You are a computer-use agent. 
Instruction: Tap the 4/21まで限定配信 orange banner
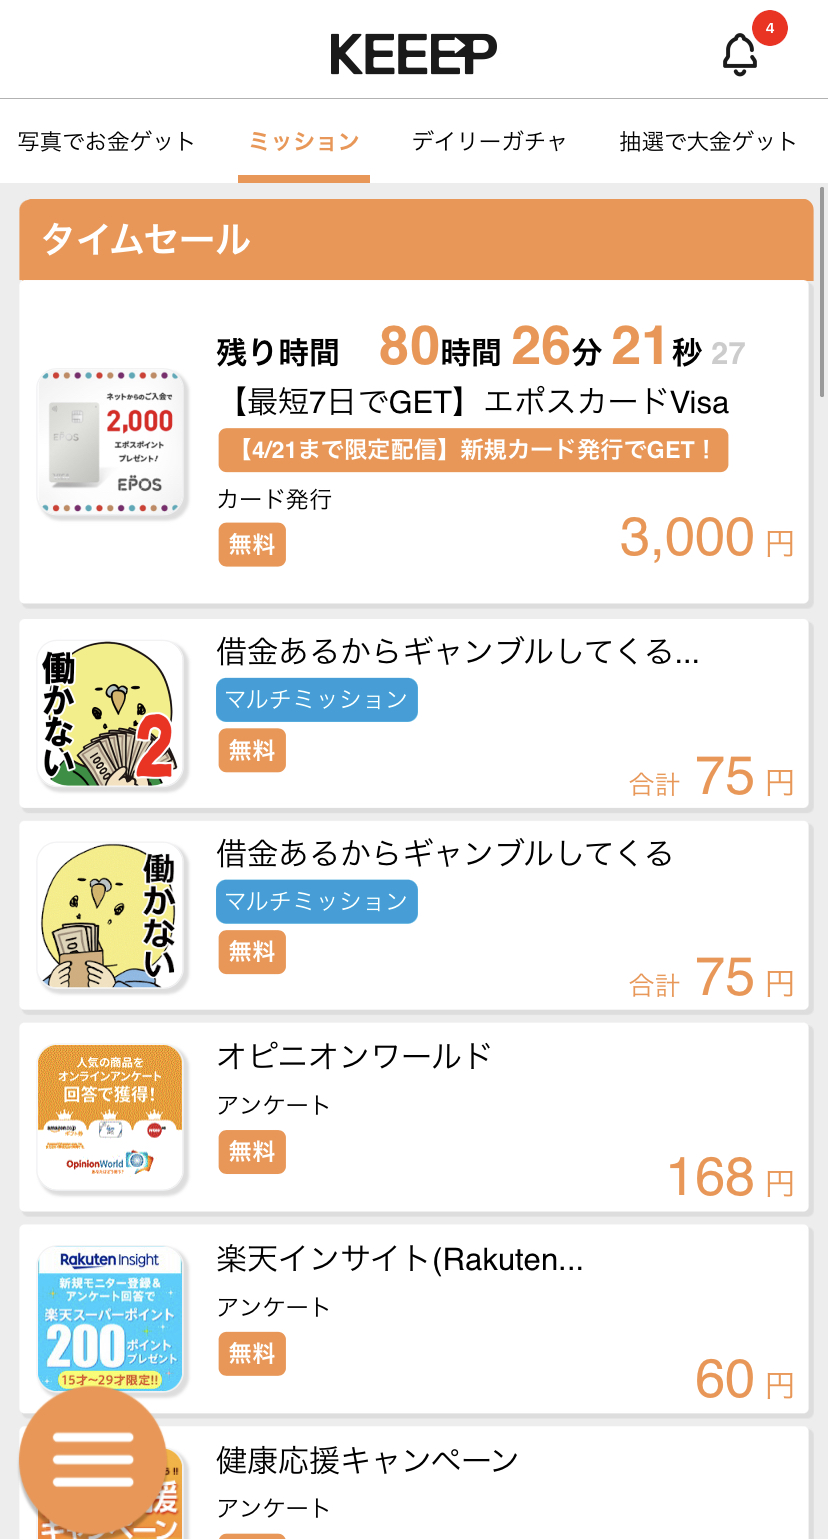(x=473, y=450)
